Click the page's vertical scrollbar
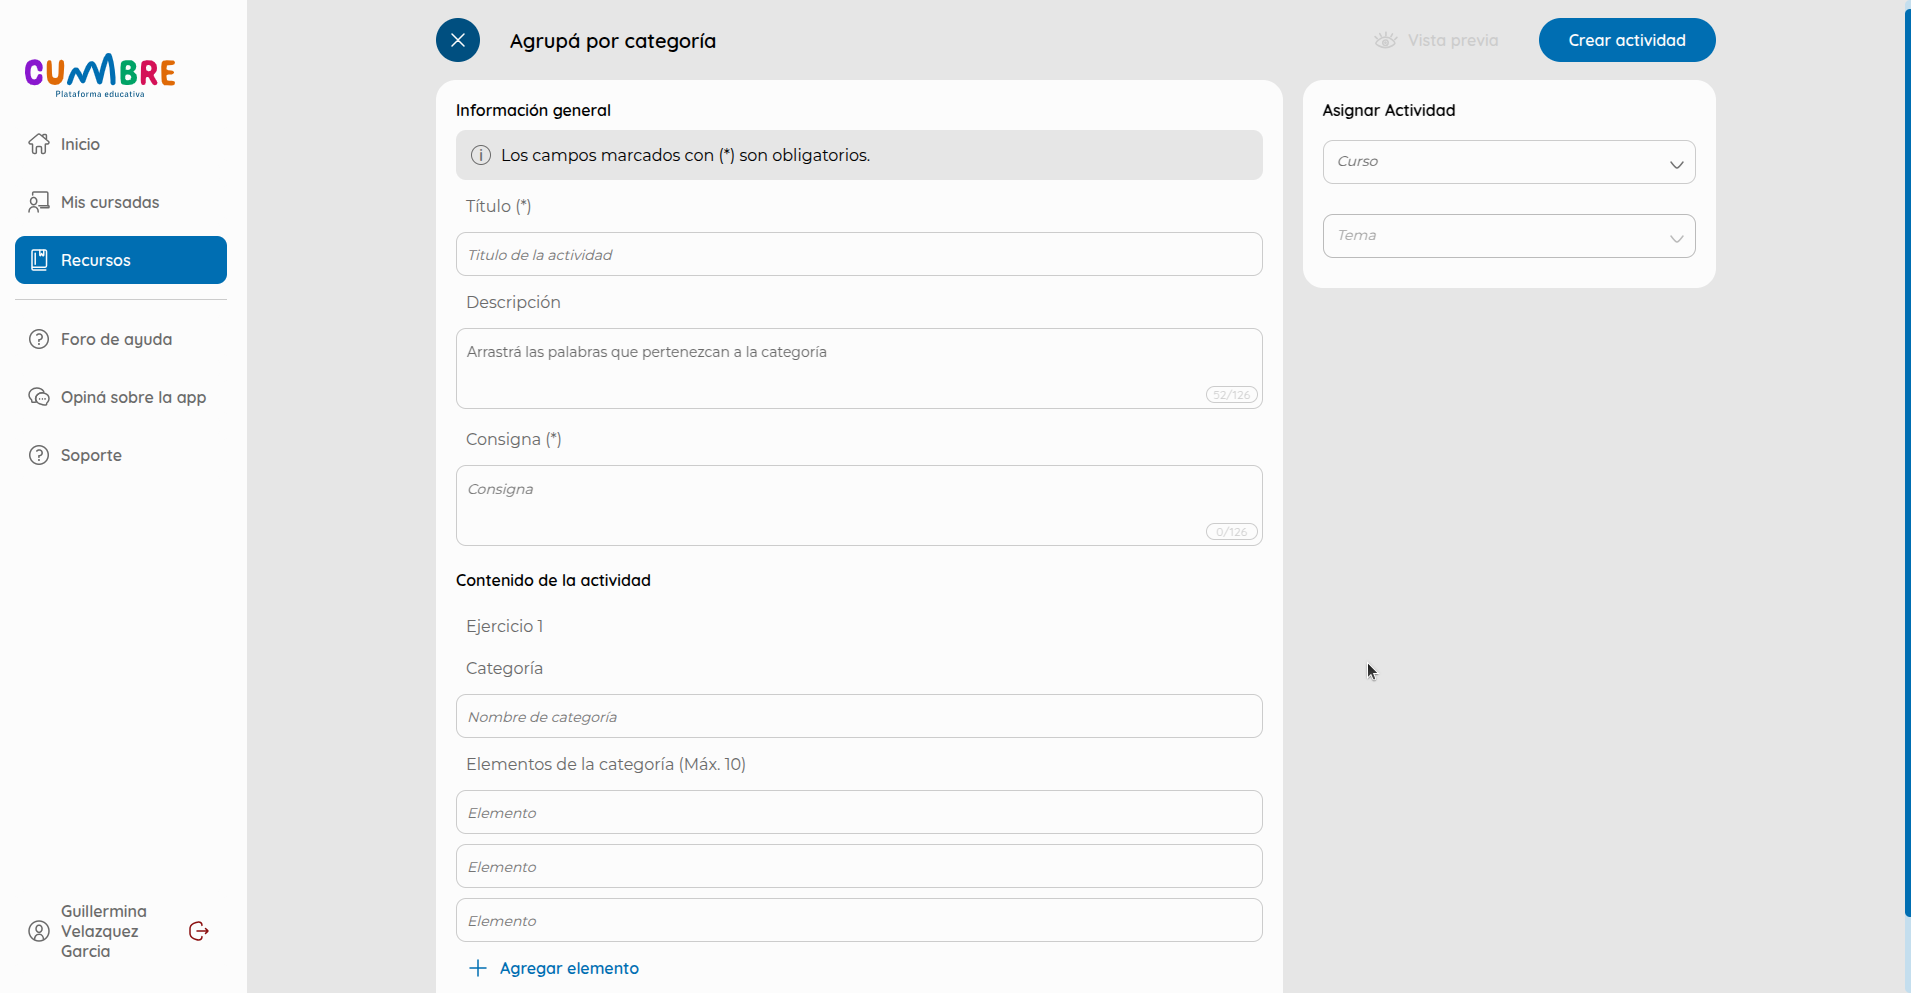This screenshot has width=1911, height=993. (1907, 460)
